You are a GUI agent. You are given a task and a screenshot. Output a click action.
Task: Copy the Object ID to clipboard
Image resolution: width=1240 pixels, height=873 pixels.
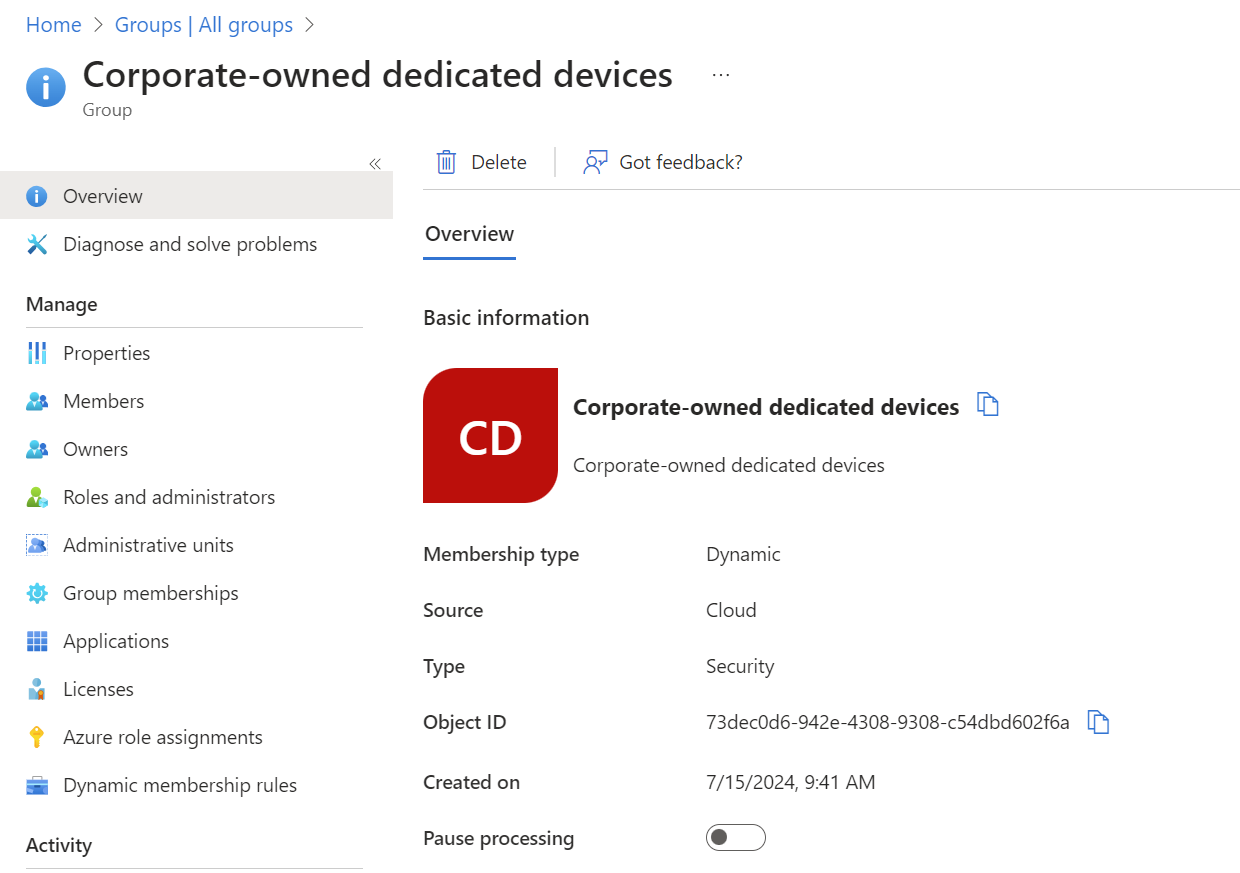1098,721
